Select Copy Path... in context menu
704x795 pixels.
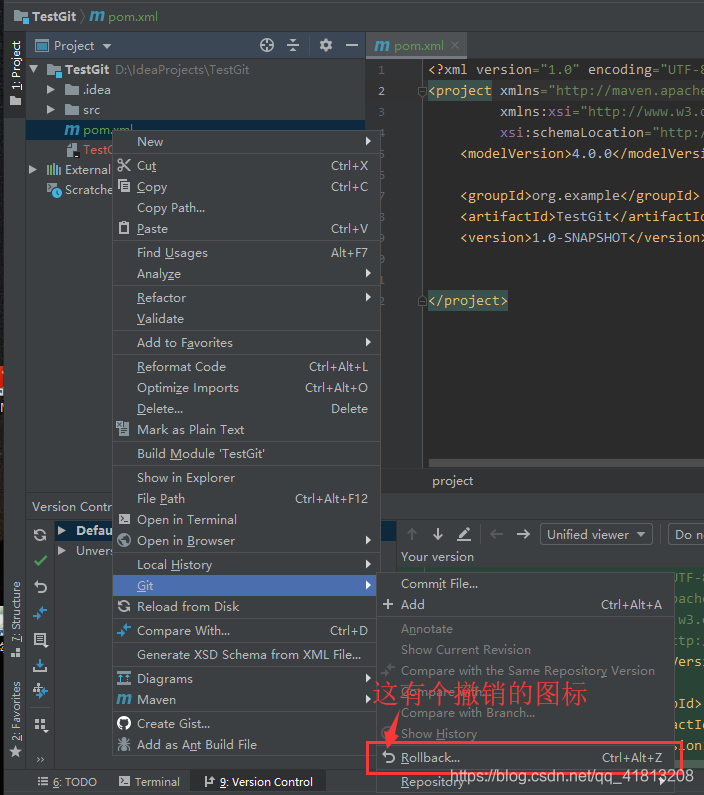pos(246,208)
